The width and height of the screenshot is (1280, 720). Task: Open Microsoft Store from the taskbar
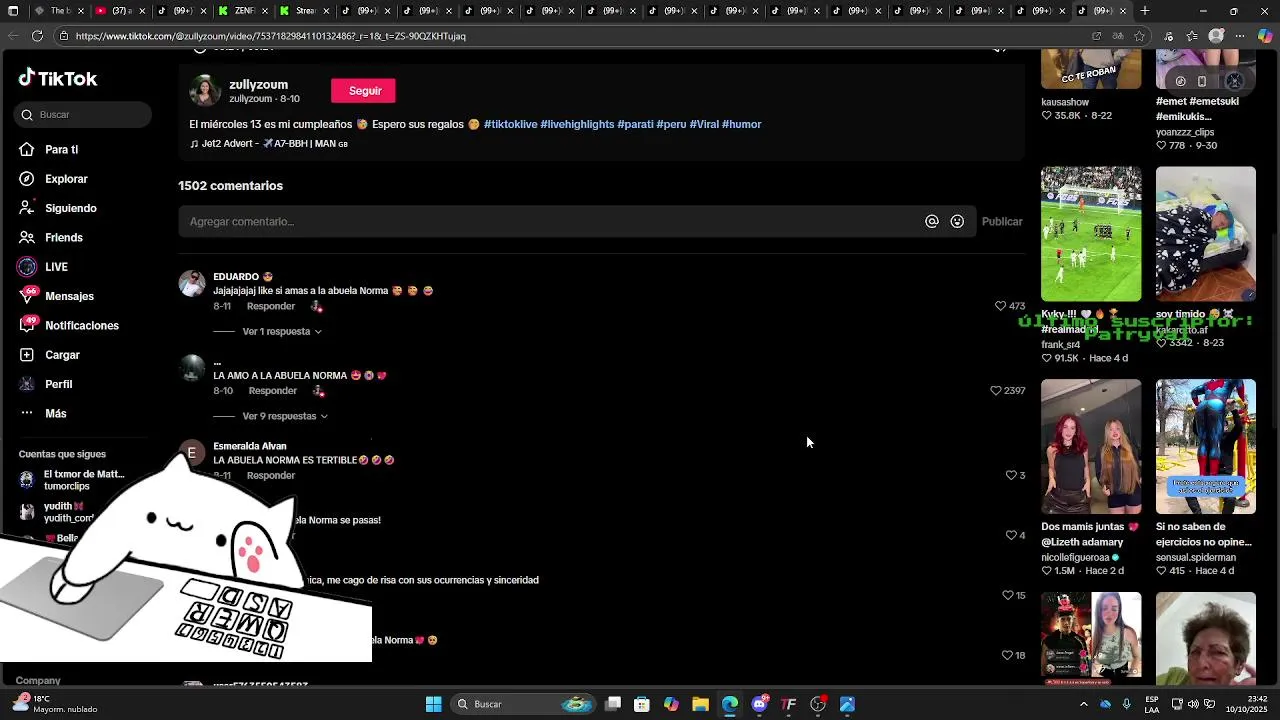[642, 704]
